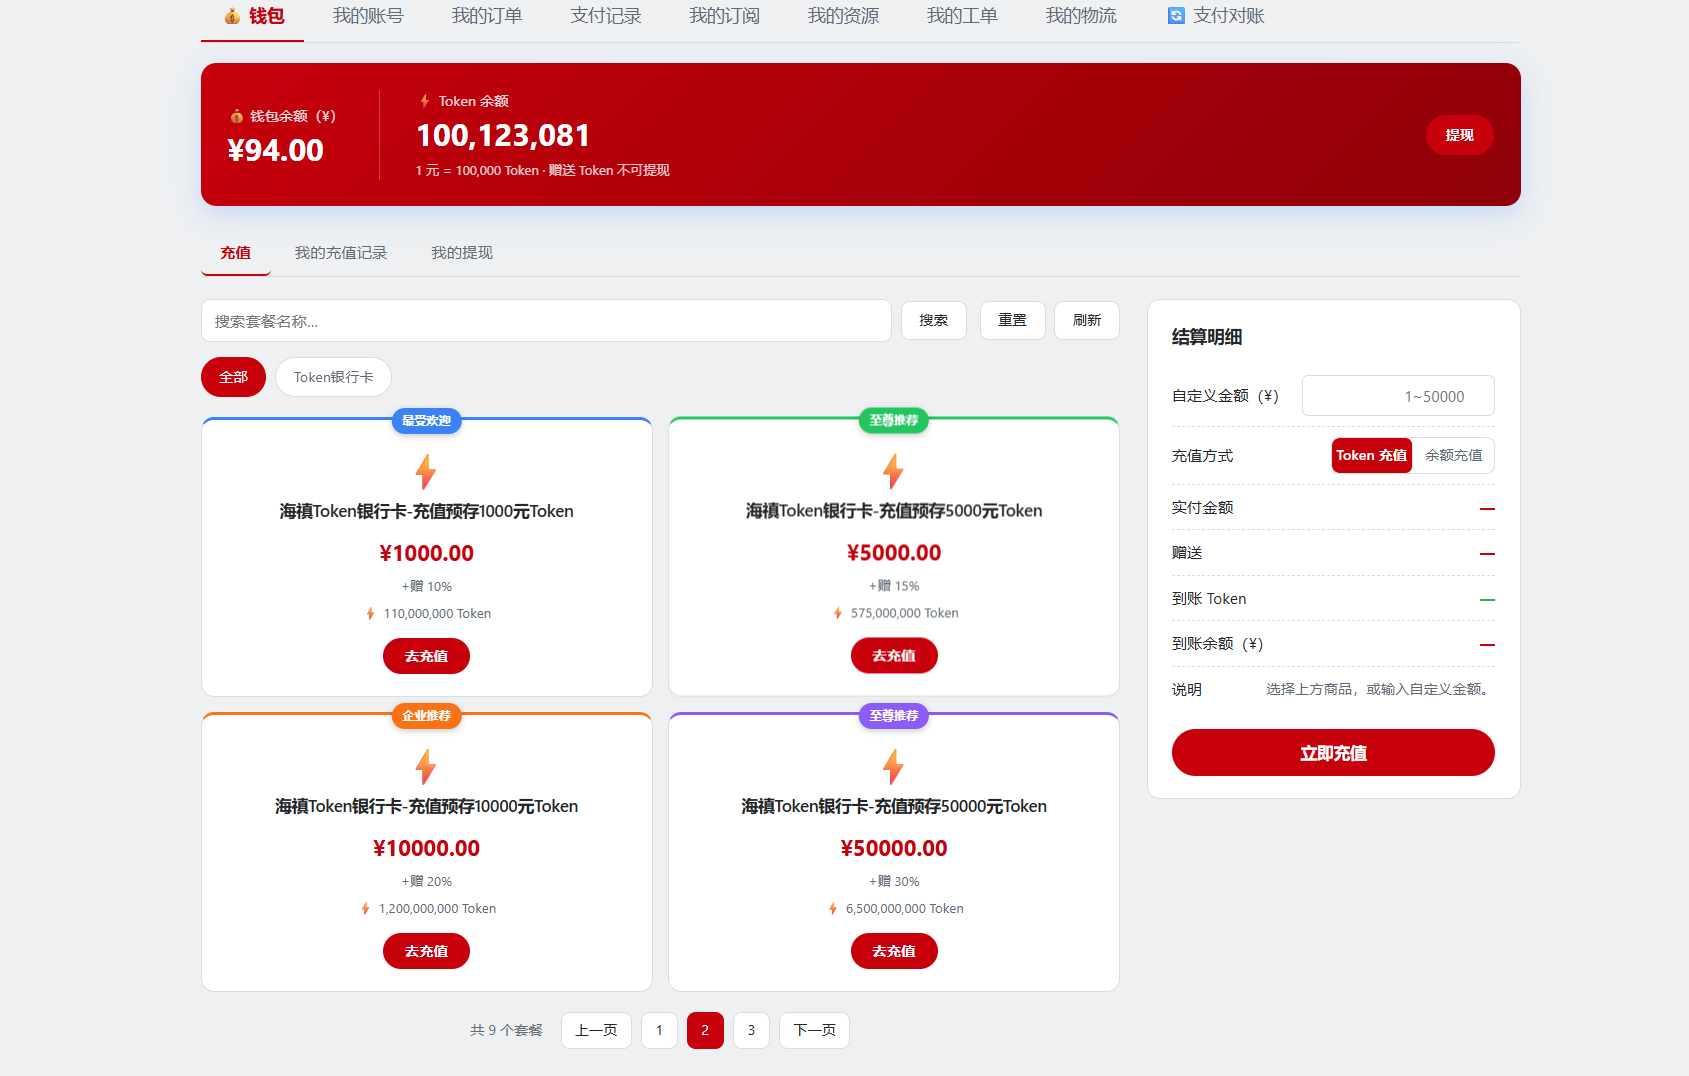Click title 海積Token银行卡-充值预存50000元Token

coord(894,806)
